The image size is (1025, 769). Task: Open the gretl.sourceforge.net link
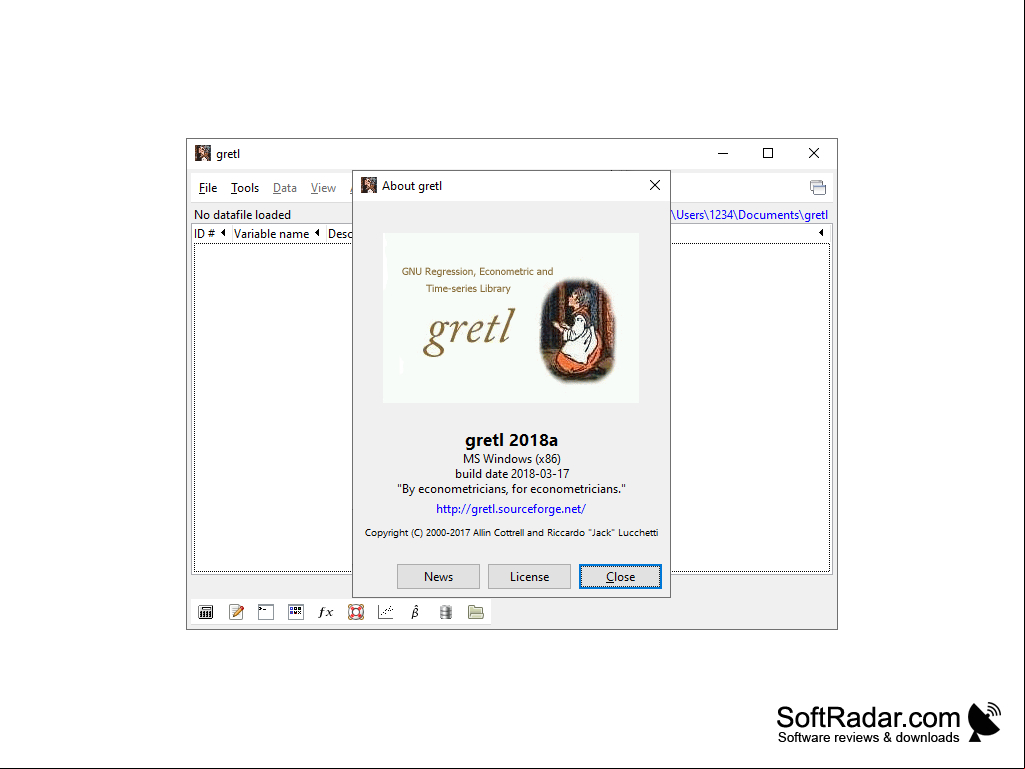click(x=511, y=509)
